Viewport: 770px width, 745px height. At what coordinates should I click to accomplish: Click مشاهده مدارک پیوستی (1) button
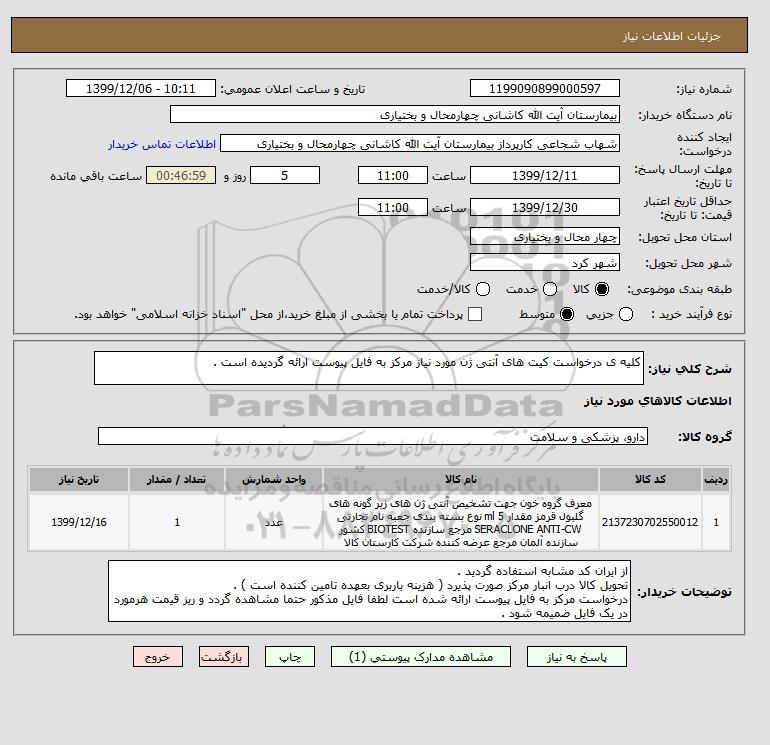point(421,657)
